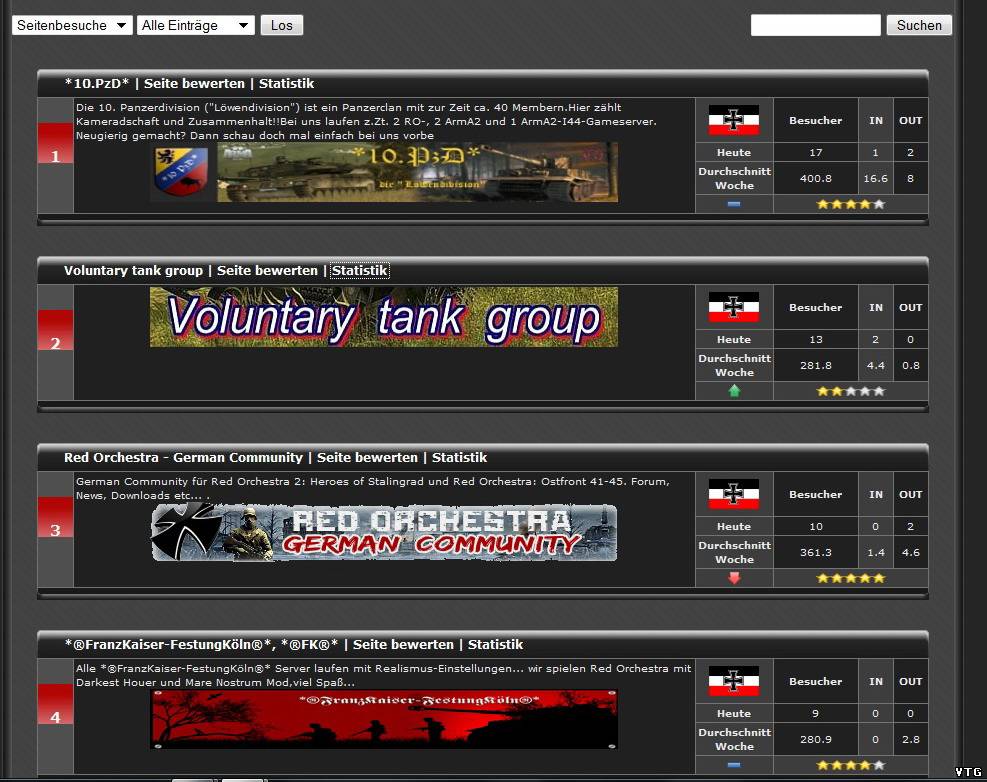Click the Besucher header in *10.PzD* row
The height and width of the screenshot is (782, 987).
click(x=816, y=120)
